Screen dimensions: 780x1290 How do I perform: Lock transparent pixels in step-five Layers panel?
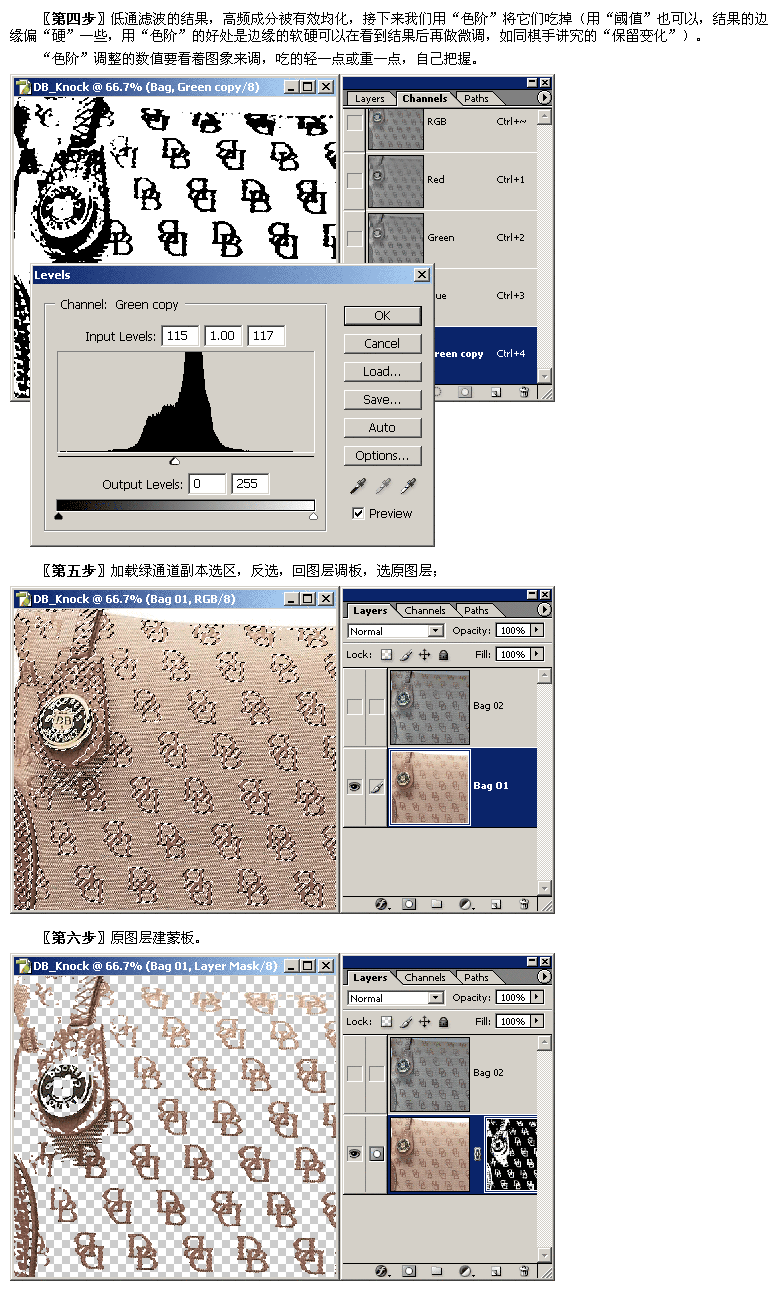386,654
